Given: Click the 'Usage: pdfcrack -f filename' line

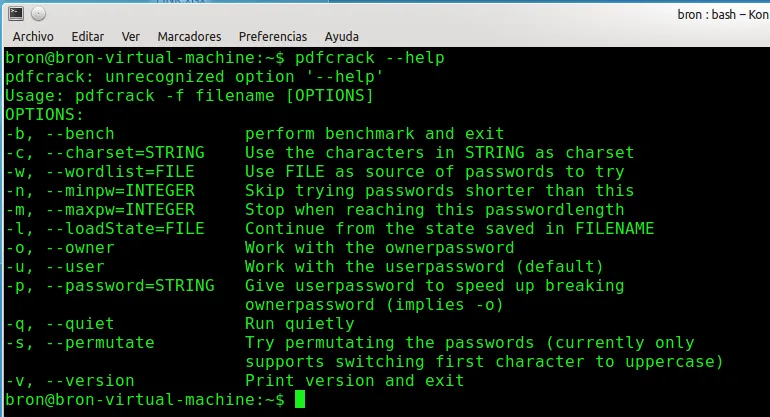Looking at the screenshot, I should [x=140, y=95].
